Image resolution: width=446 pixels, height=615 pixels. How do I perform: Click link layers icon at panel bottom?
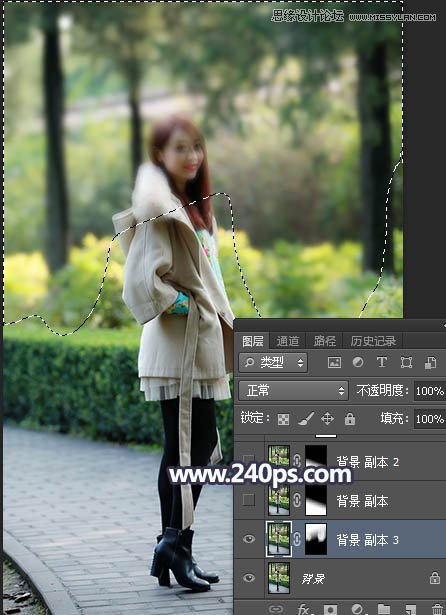(x=276, y=609)
